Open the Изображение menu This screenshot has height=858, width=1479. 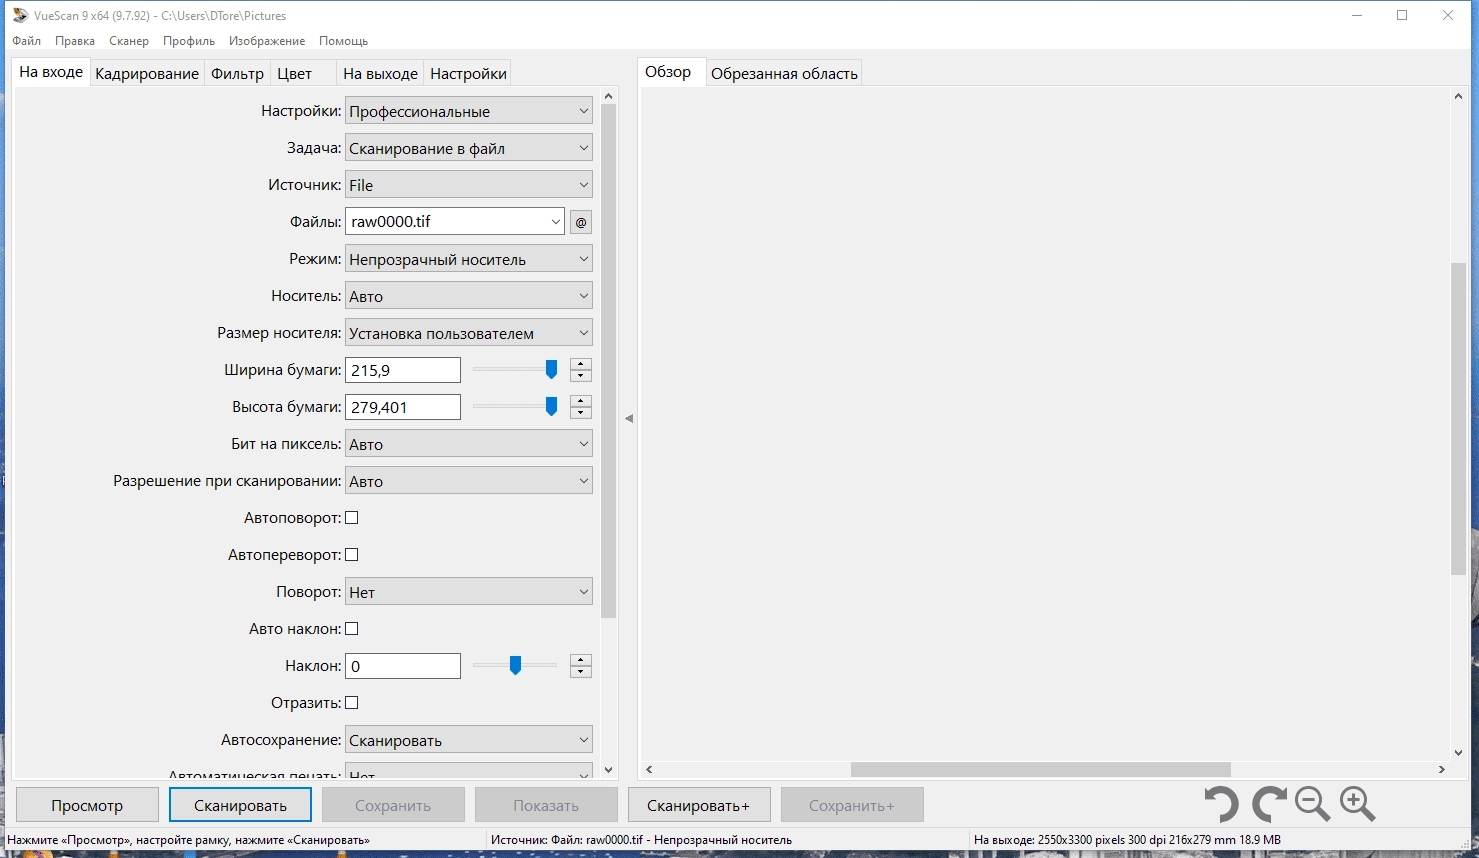coord(267,41)
